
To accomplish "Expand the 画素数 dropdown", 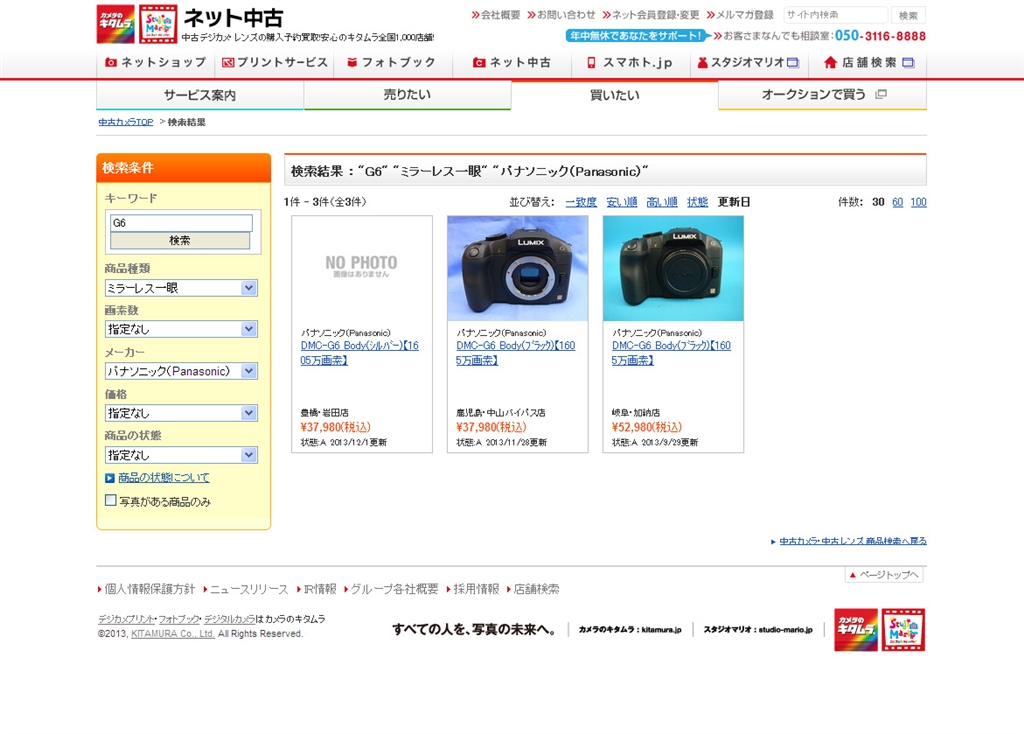I will point(181,329).
